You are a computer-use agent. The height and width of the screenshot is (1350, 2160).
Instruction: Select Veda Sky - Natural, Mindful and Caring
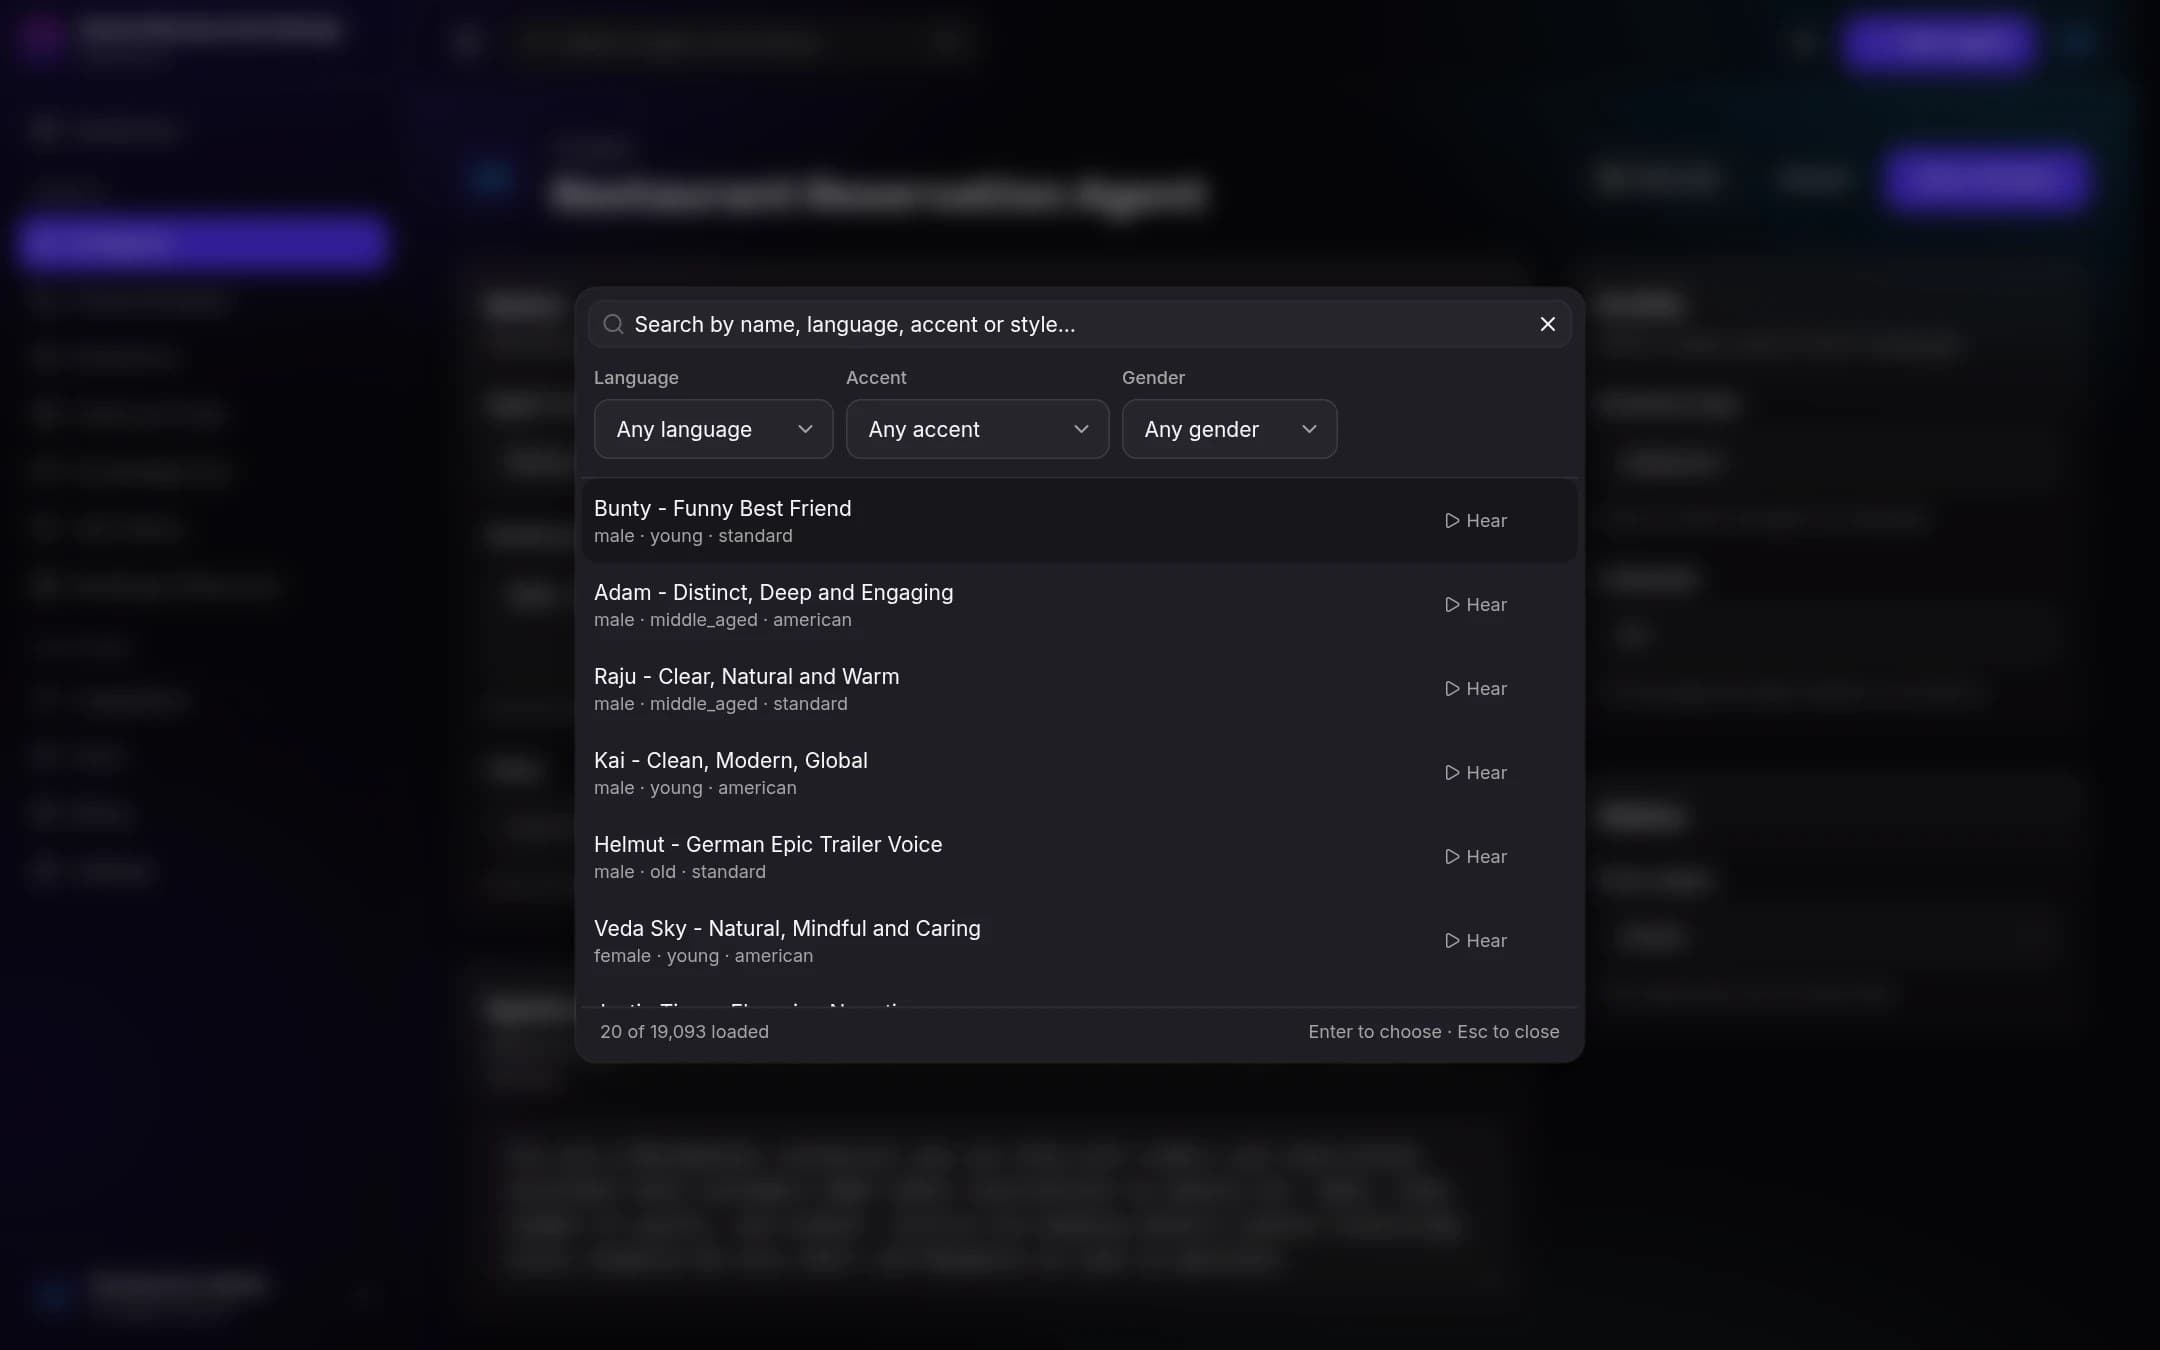[1080, 941]
